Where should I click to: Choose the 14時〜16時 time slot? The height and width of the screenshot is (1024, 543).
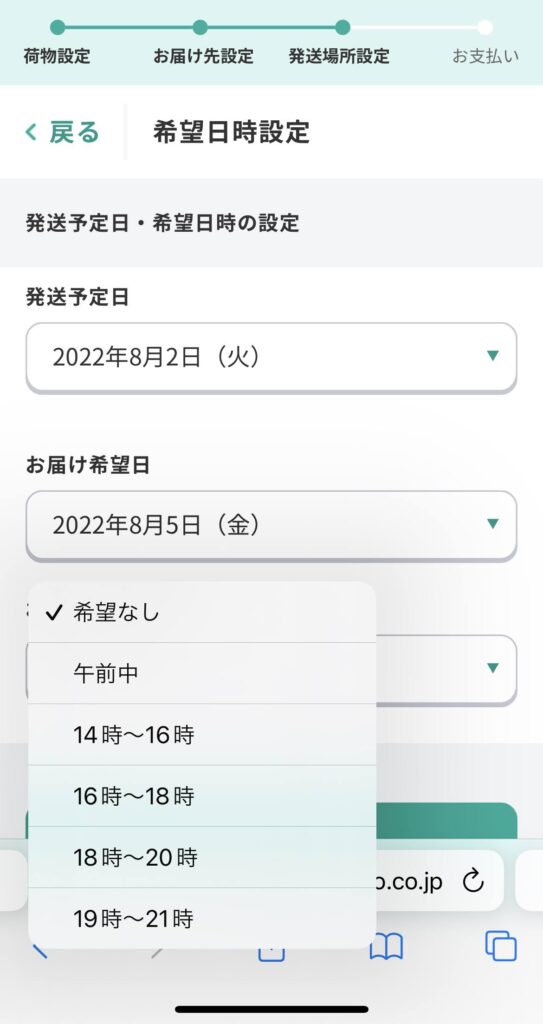202,735
